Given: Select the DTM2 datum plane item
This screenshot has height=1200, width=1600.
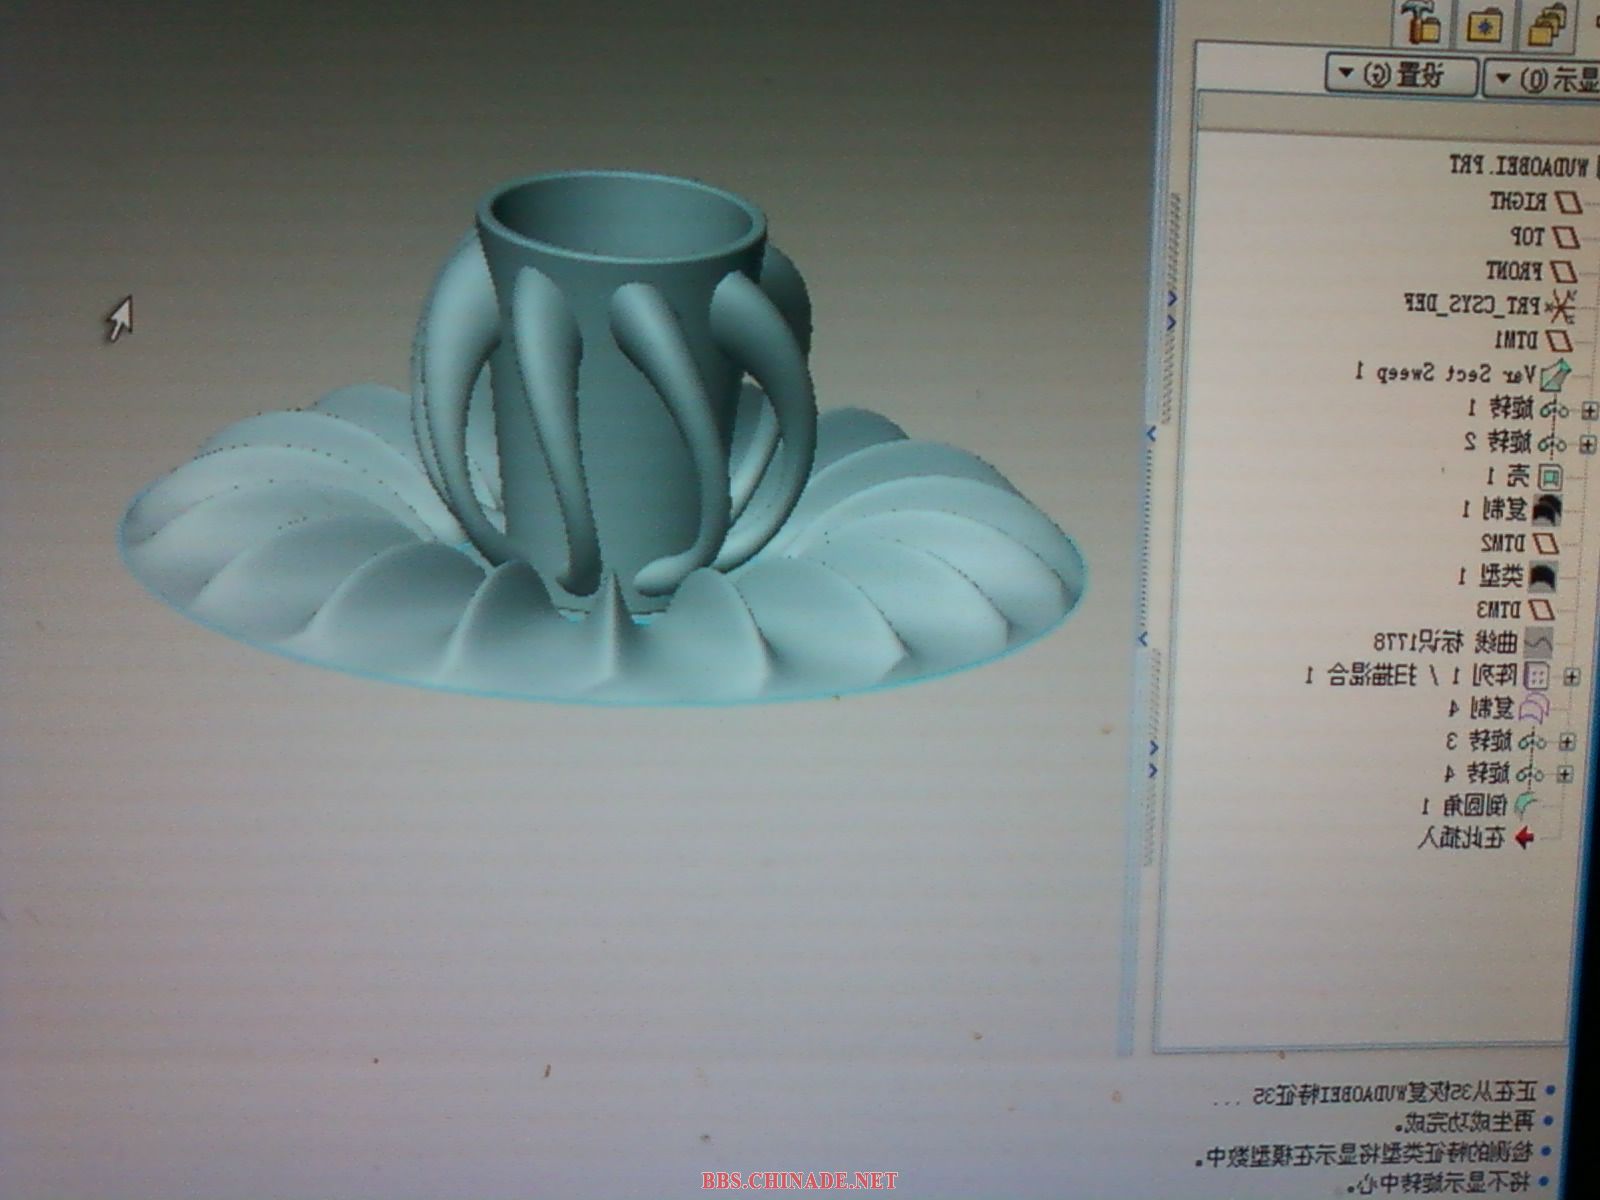Looking at the screenshot, I should coord(1546,543).
